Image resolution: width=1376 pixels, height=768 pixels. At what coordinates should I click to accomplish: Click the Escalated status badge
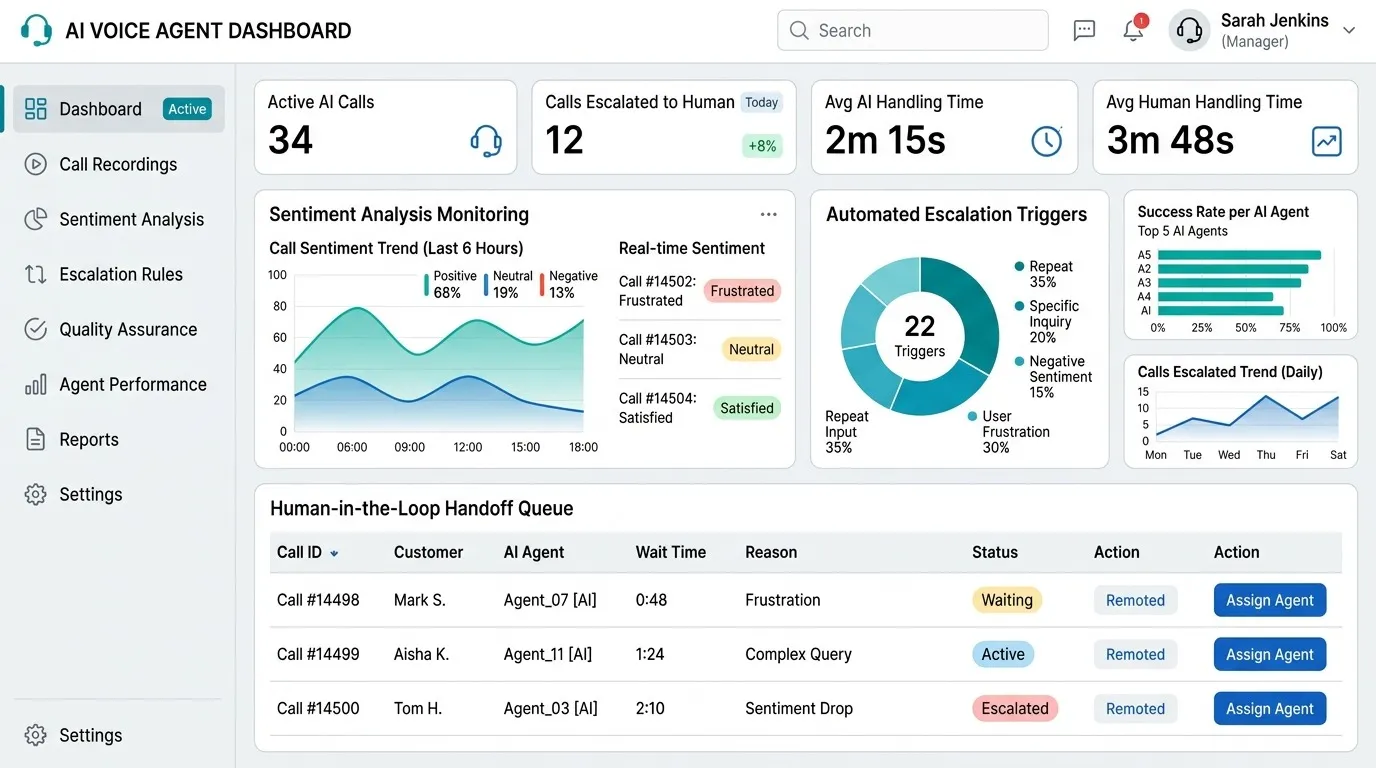point(1015,708)
